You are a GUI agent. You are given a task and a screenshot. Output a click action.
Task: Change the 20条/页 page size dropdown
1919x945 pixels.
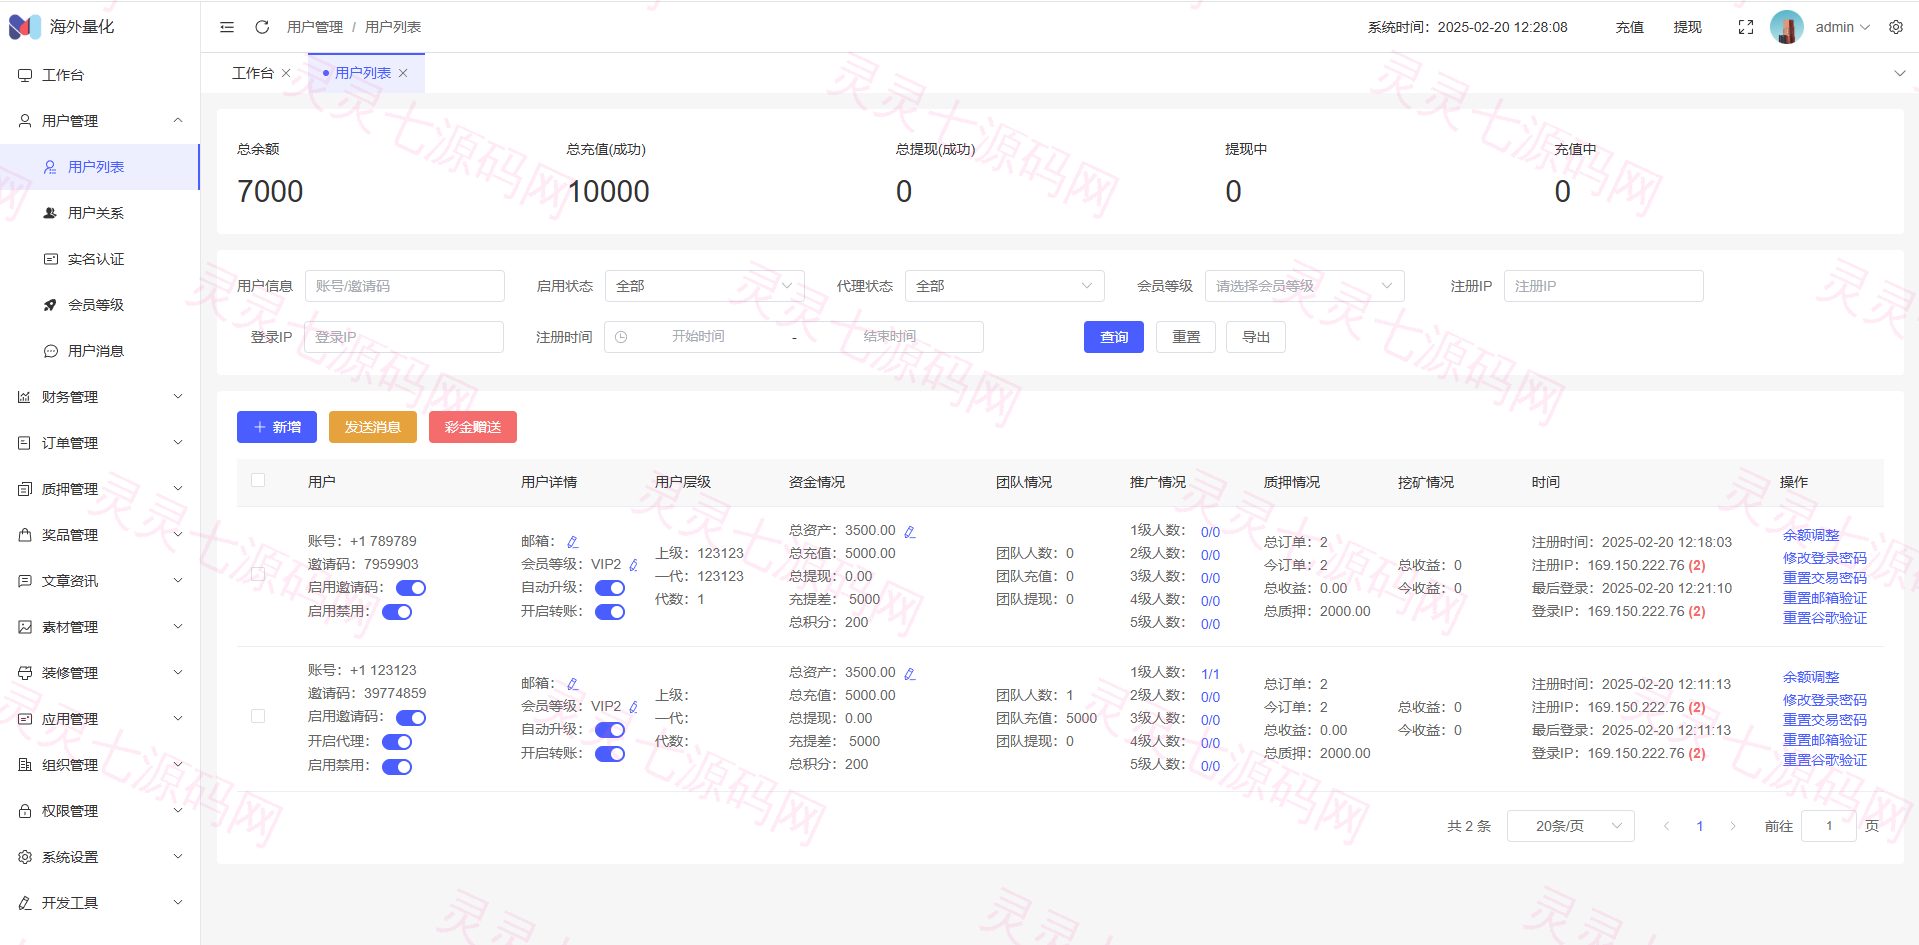tap(1571, 826)
